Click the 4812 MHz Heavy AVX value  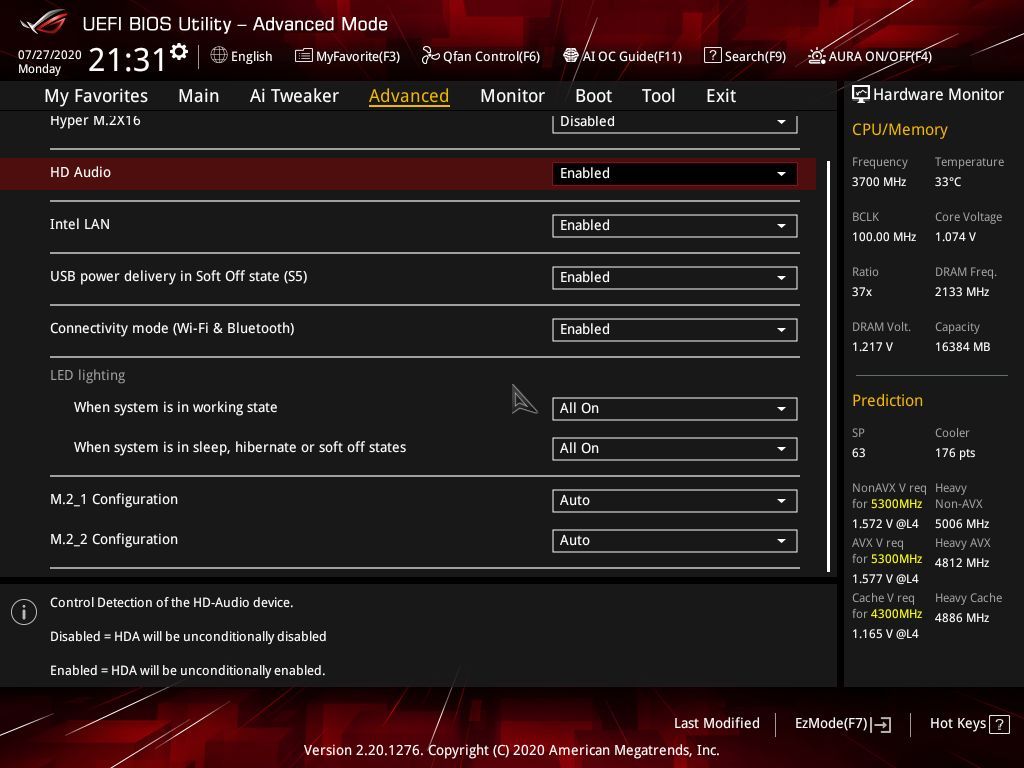click(x=961, y=563)
